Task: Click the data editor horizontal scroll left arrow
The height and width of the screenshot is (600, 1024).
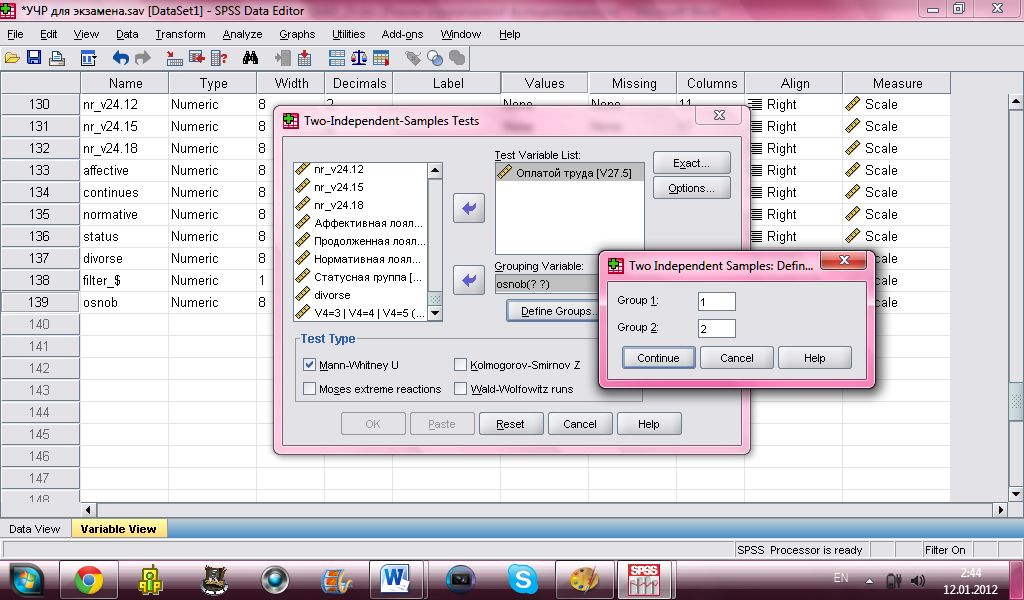Action: click(x=89, y=509)
